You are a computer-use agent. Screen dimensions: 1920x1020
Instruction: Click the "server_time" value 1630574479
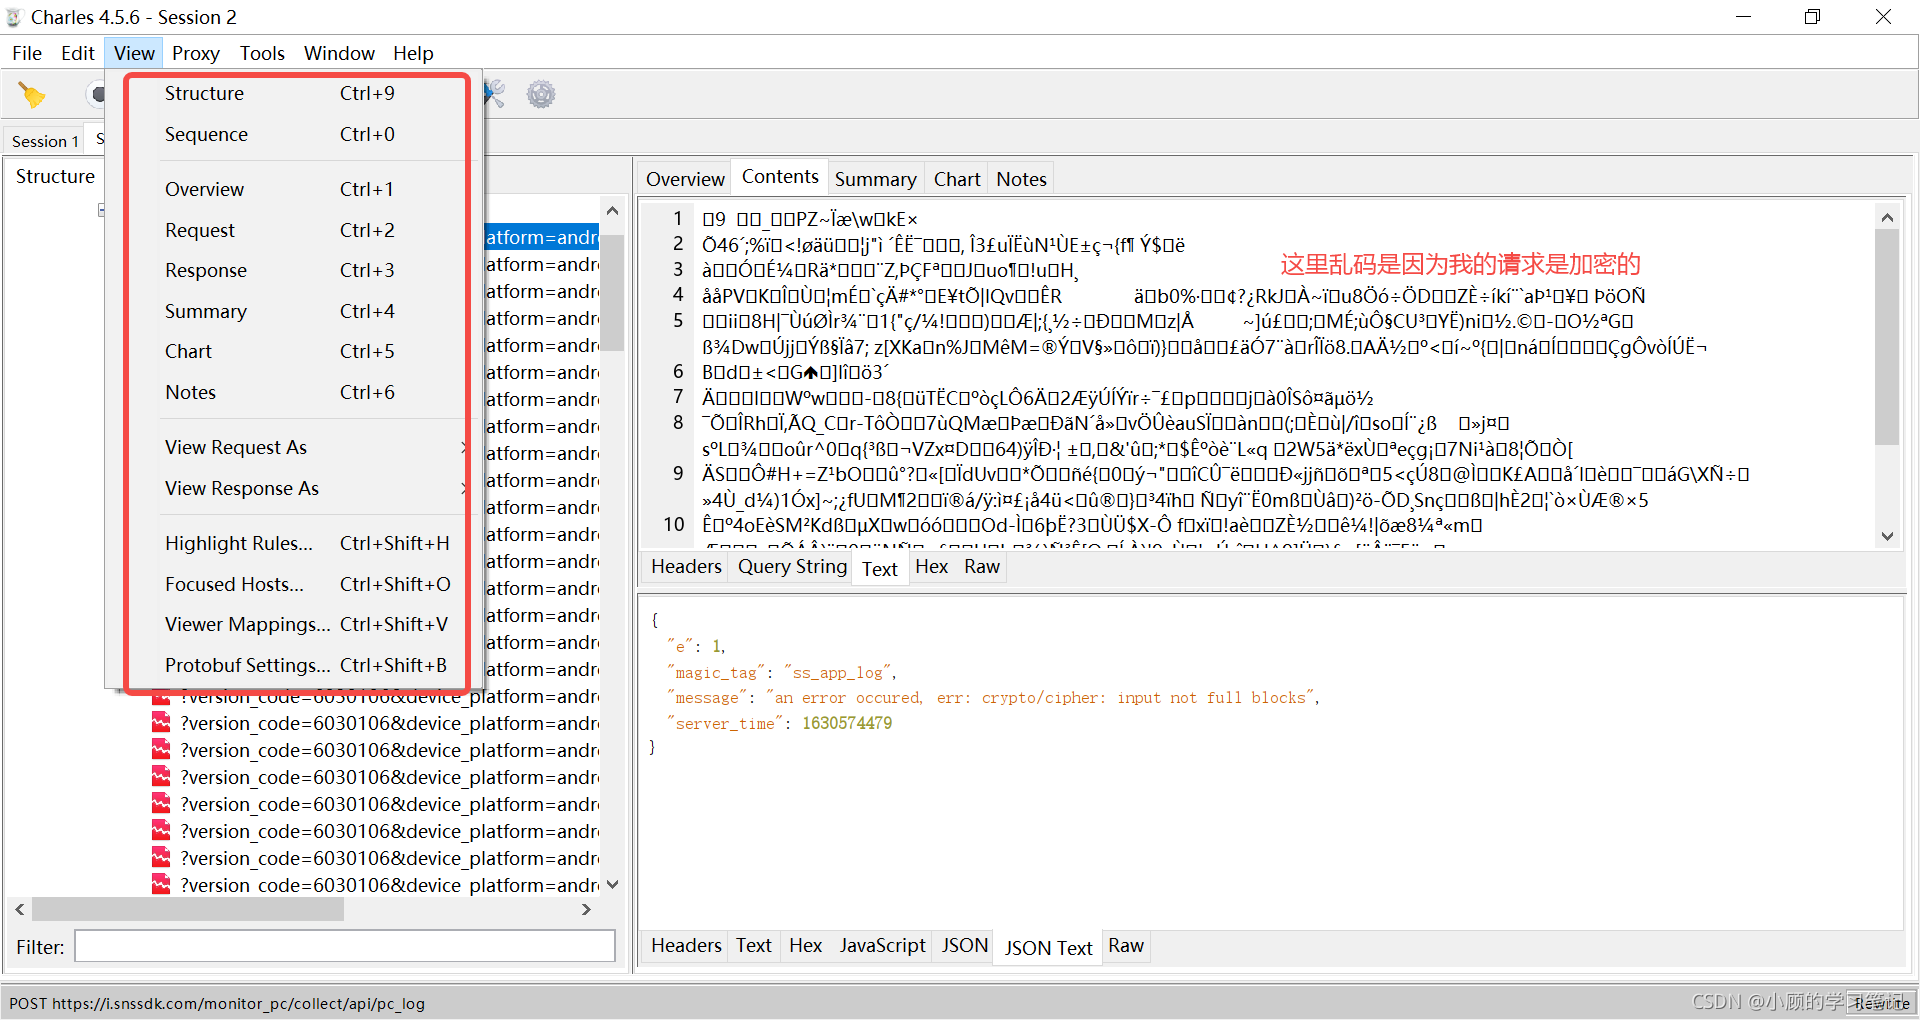pos(847,723)
